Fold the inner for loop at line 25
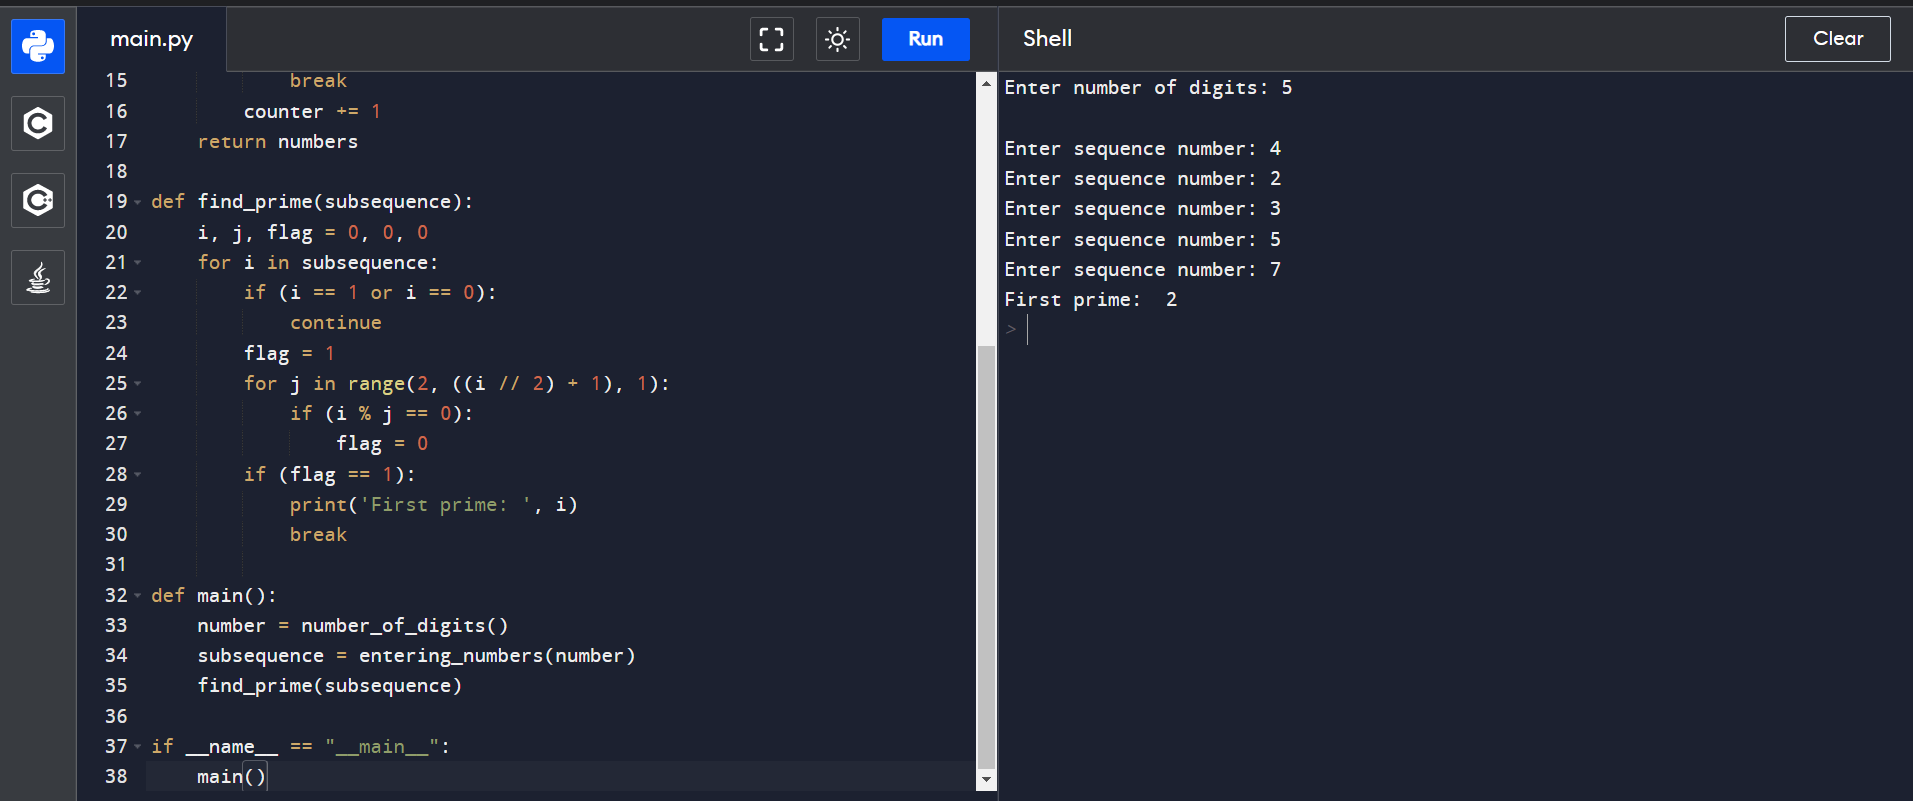Viewport: 1913px width, 801px height. click(x=138, y=384)
